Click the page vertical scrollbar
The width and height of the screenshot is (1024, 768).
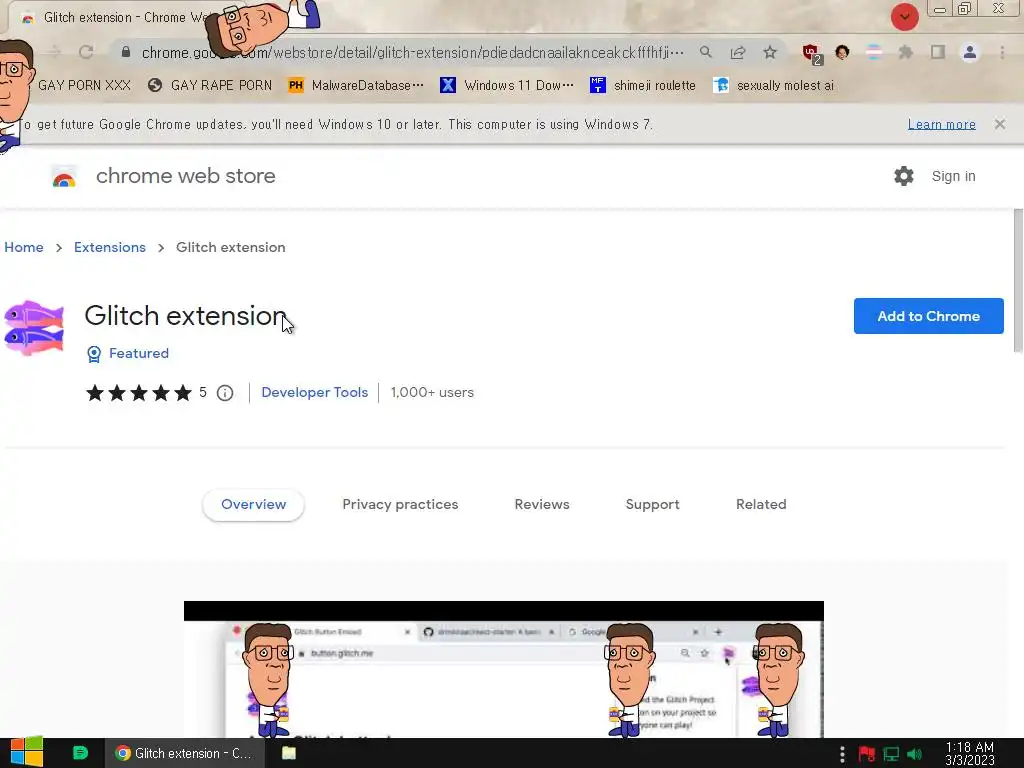(1018, 281)
